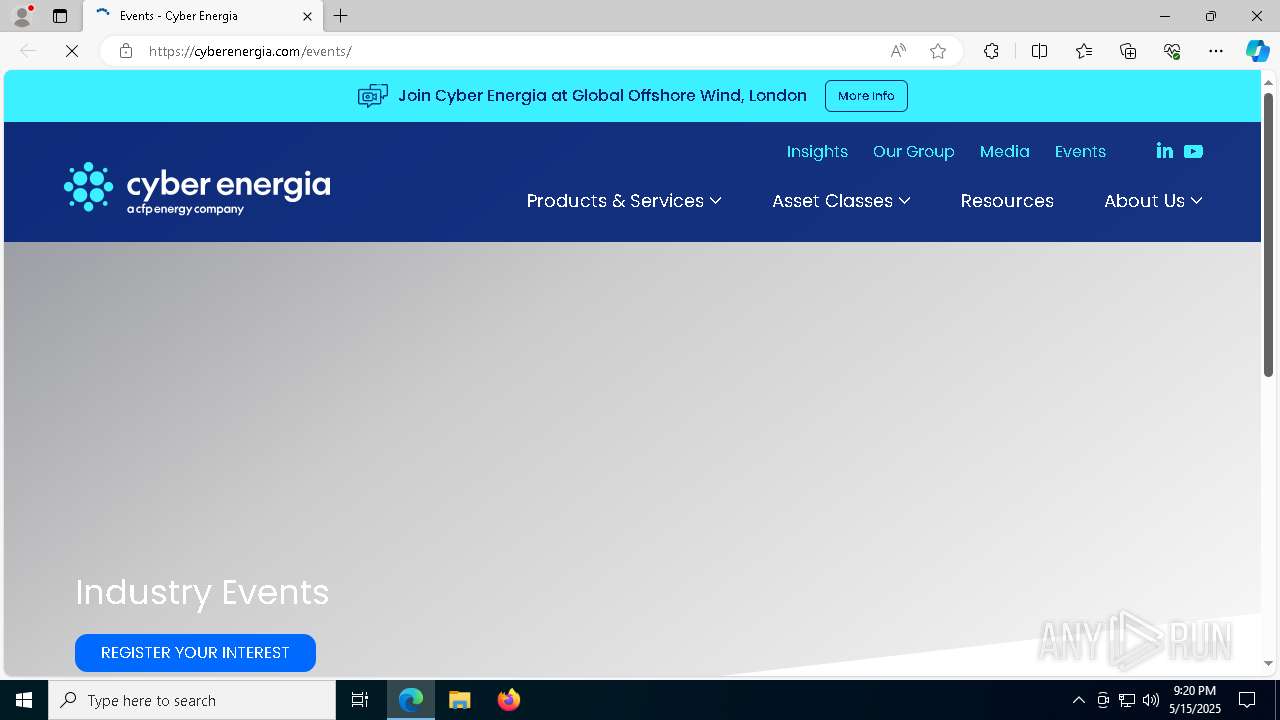Screen dimensions: 1280x720
Task: Open the tab actions menu icon
Action: (60, 16)
